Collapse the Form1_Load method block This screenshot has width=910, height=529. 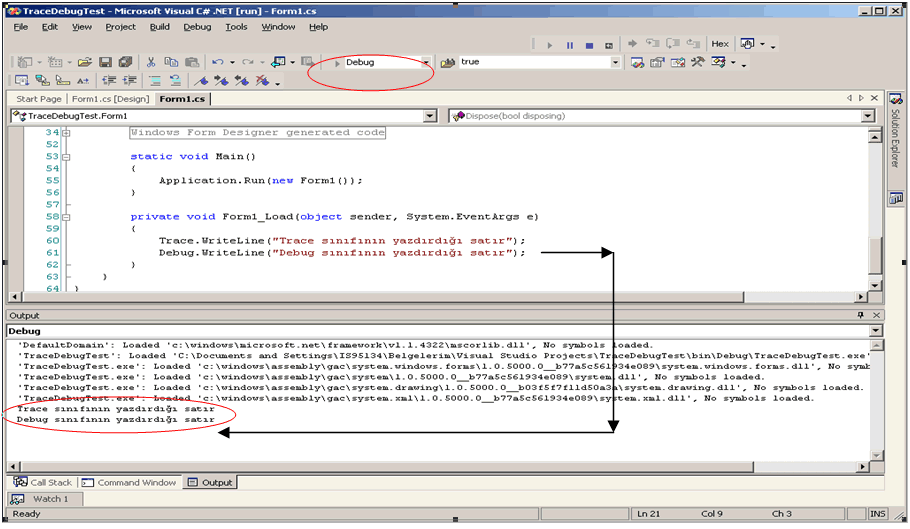66,218
